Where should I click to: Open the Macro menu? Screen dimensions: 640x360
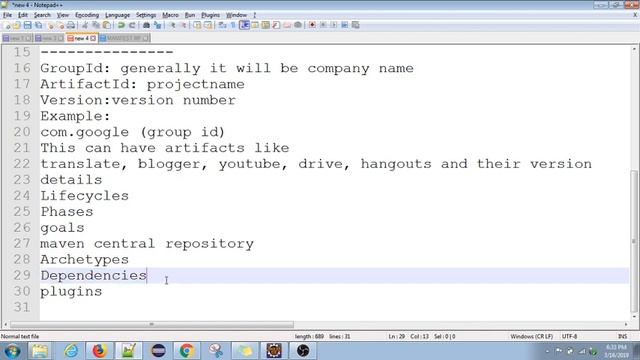coord(170,15)
